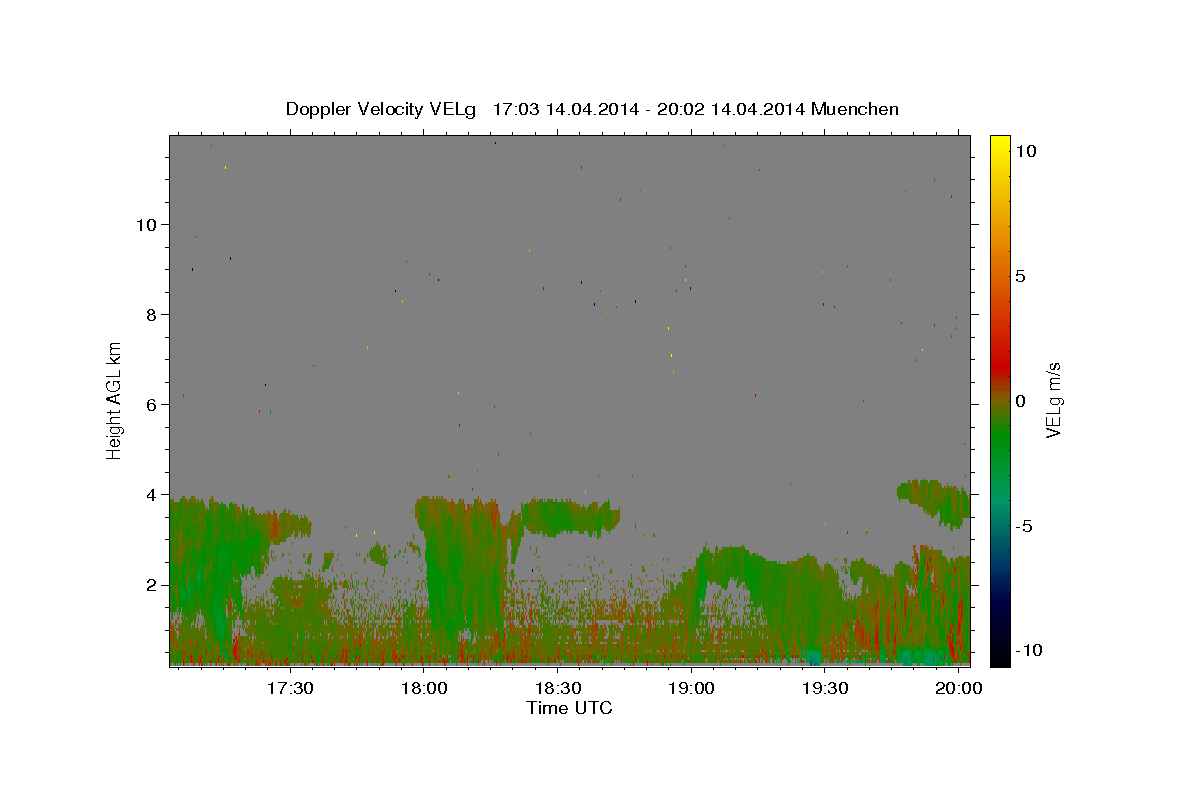The image size is (1200, 800).
Task: Click the 17:30 time tick label
Action: (x=291, y=689)
